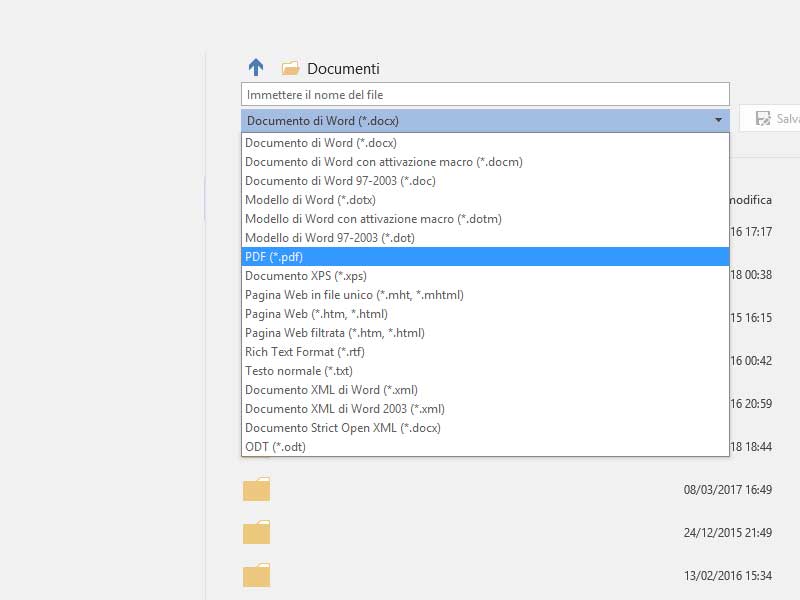Open the folder dated 24/12/2015 21:49
Viewport: 800px width, 600px height.
tap(257, 533)
